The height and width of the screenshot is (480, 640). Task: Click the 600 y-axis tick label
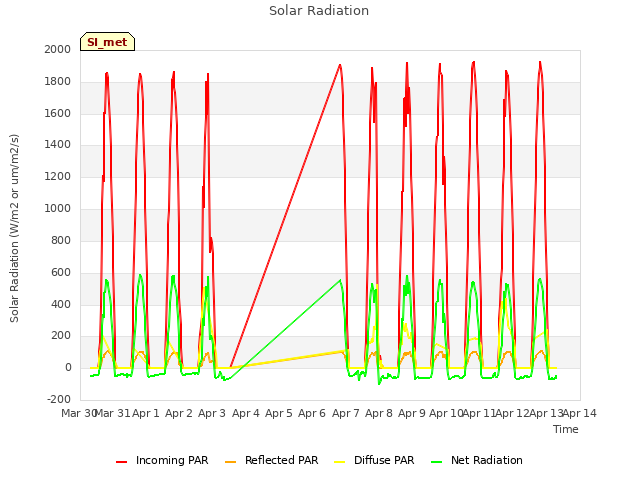point(61,272)
